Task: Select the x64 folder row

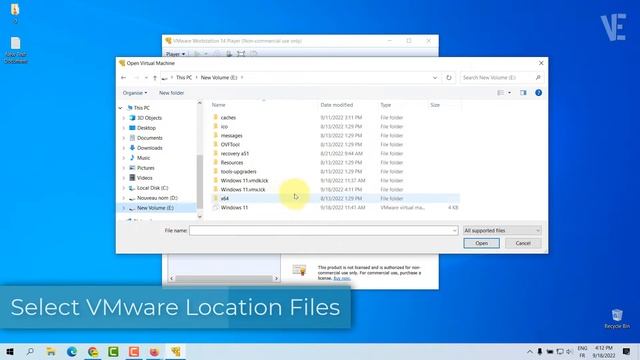Action: click(x=336, y=198)
